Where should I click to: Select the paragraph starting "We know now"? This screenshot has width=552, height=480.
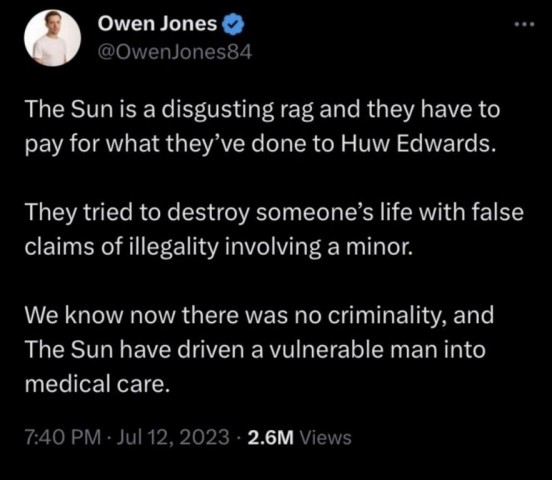259,349
